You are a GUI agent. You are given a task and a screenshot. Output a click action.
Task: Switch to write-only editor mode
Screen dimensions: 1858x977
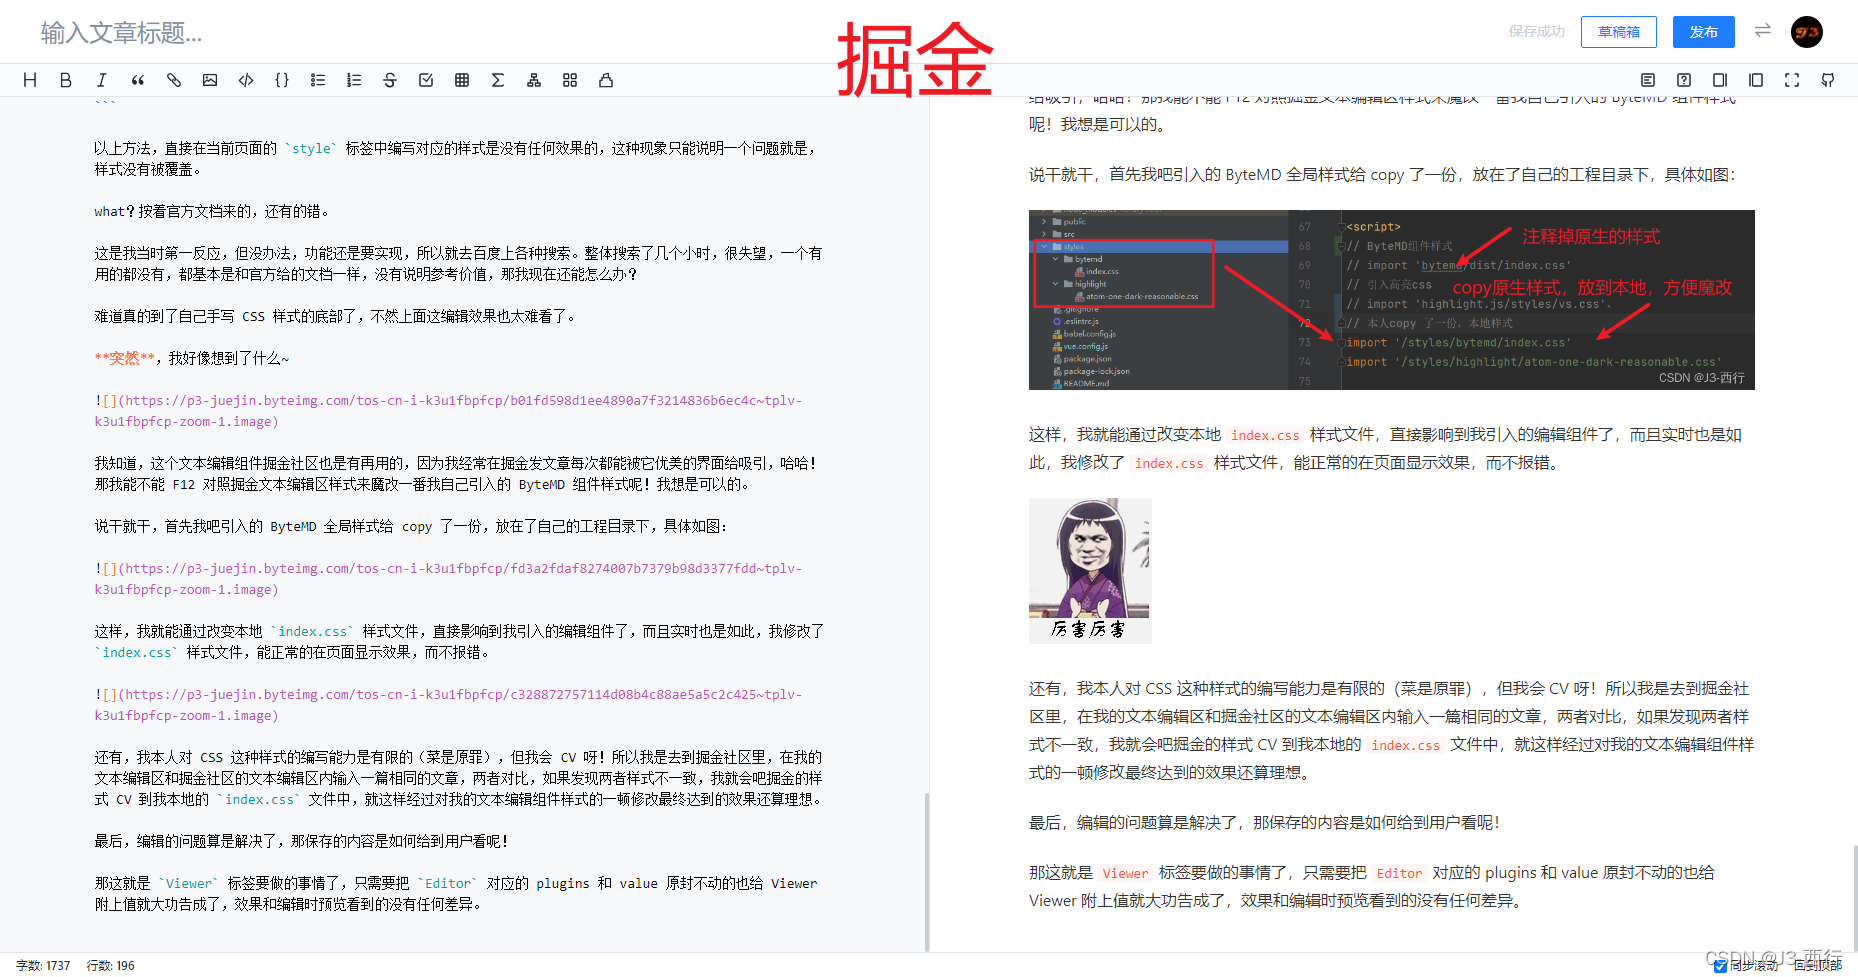pyautogui.click(x=1720, y=80)
